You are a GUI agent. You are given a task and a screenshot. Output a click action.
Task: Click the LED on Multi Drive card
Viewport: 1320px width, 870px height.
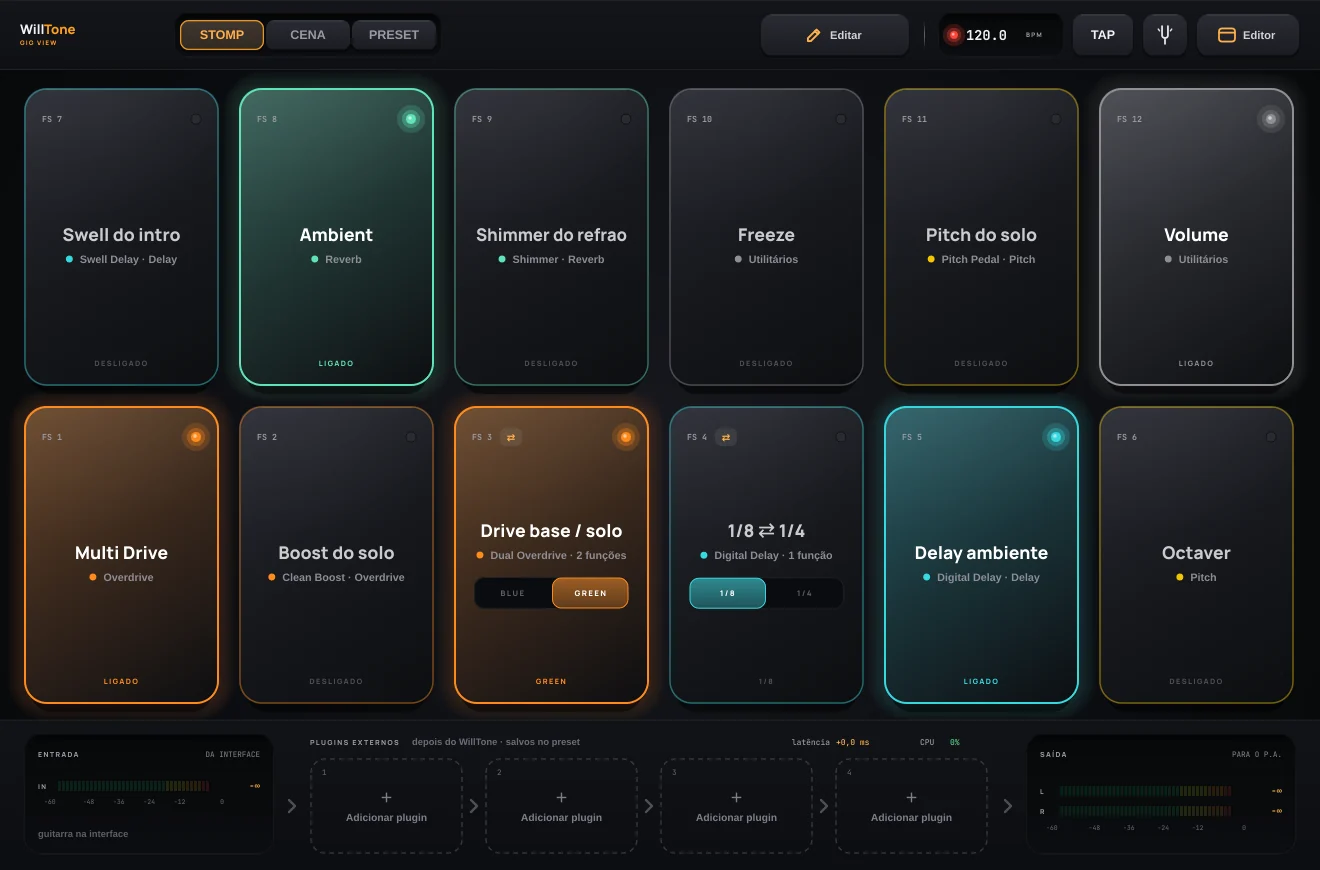point(195,437)
